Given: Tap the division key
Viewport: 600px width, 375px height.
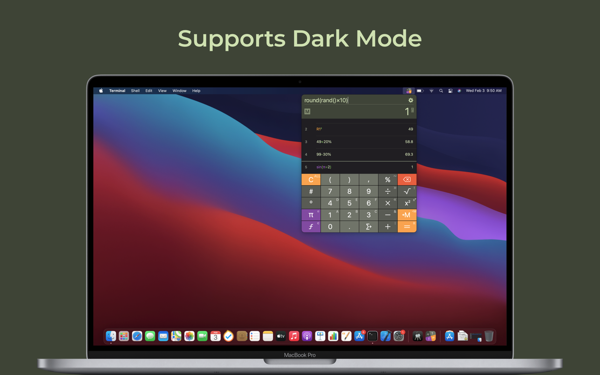Looking at the screenshot, I should (388, 191).
